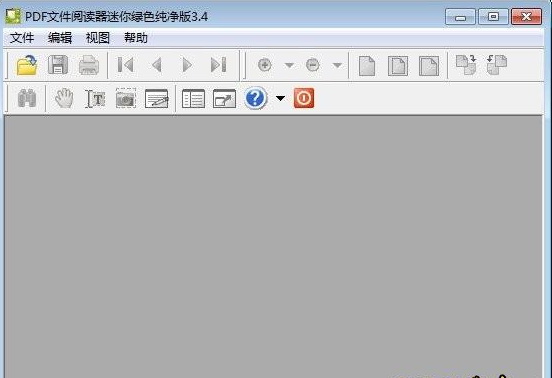Screen dimensions: 552x378
Task: Select the Text selection tool
Action: pyautogui.click(x=95, y=98)
